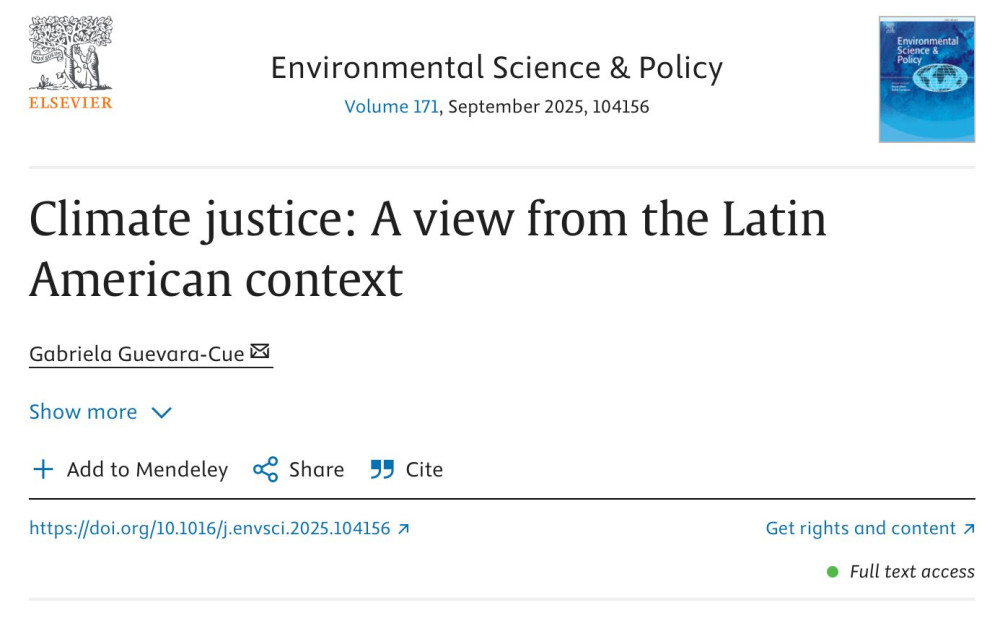This screenshot has height=631, width=1000.
Task: Open sharing options via the Share icon
Action: pos(264,469)
